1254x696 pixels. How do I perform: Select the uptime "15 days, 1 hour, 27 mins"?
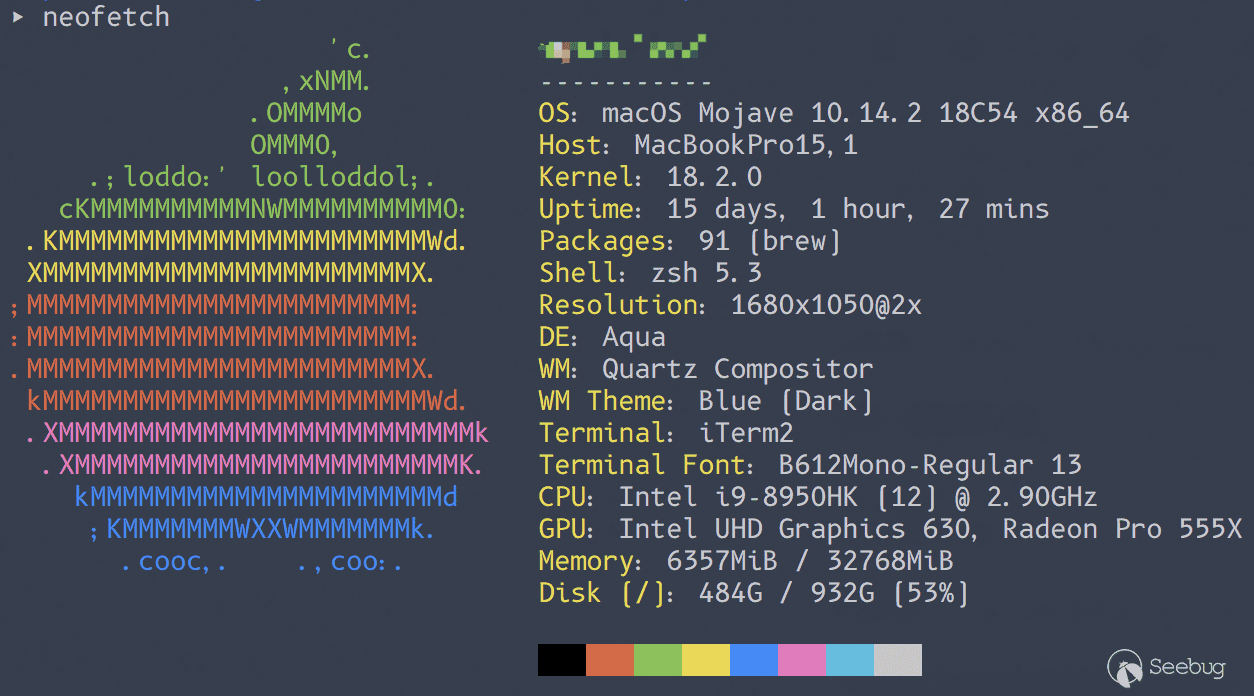[x=858, y=209]
